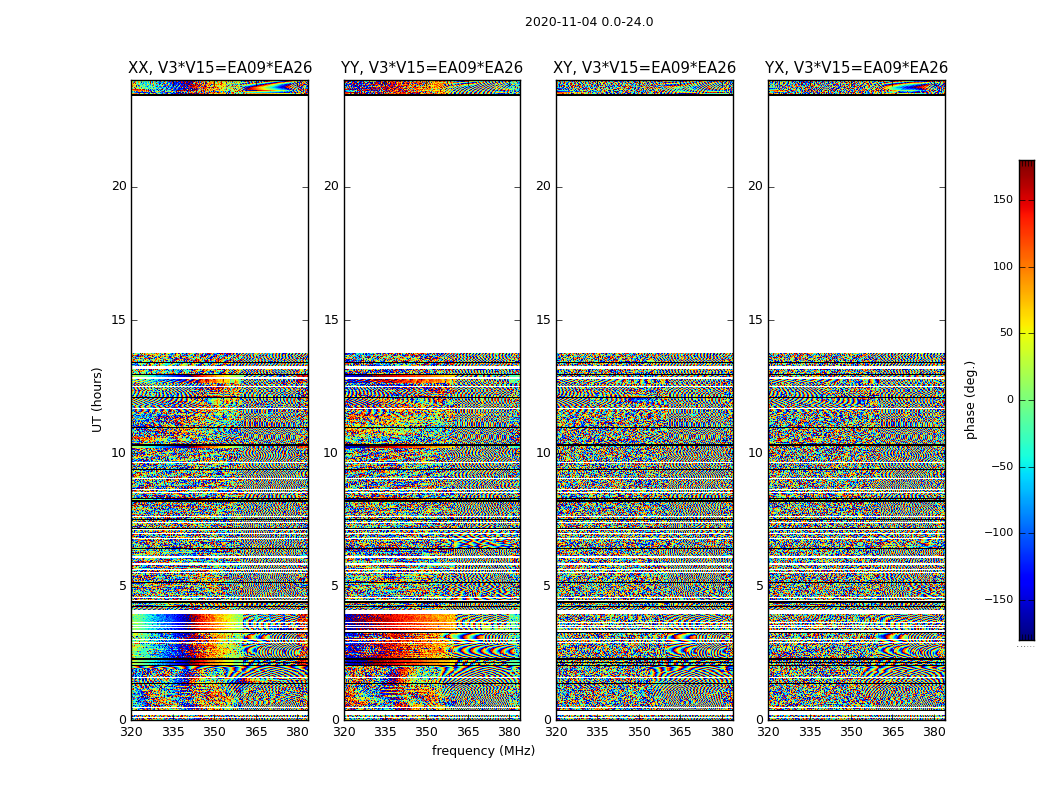Click the 5 hour tick of YX panel
The image size is (1050, 800).
click(759, 586)
